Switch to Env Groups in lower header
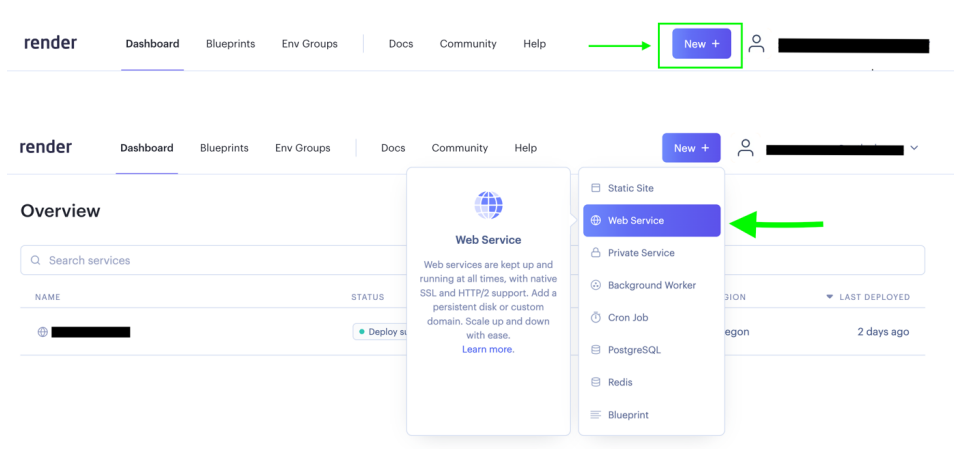The image size is (968, 450). click(x=302, y=148)
